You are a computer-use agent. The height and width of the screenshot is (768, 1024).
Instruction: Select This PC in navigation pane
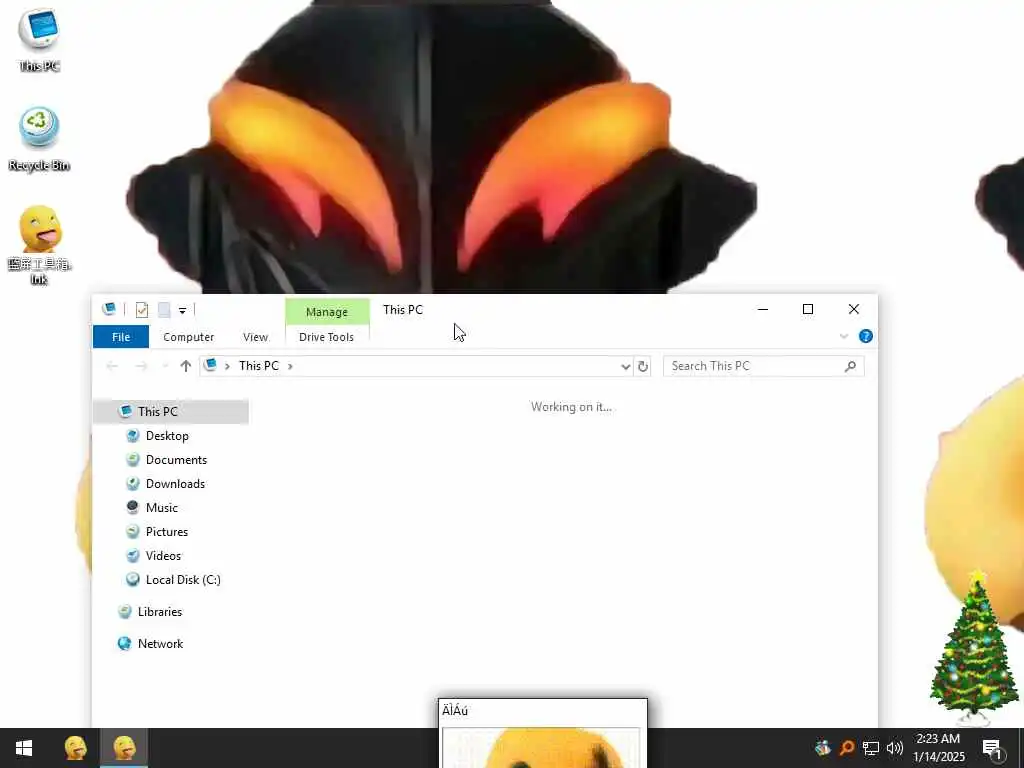171,411
